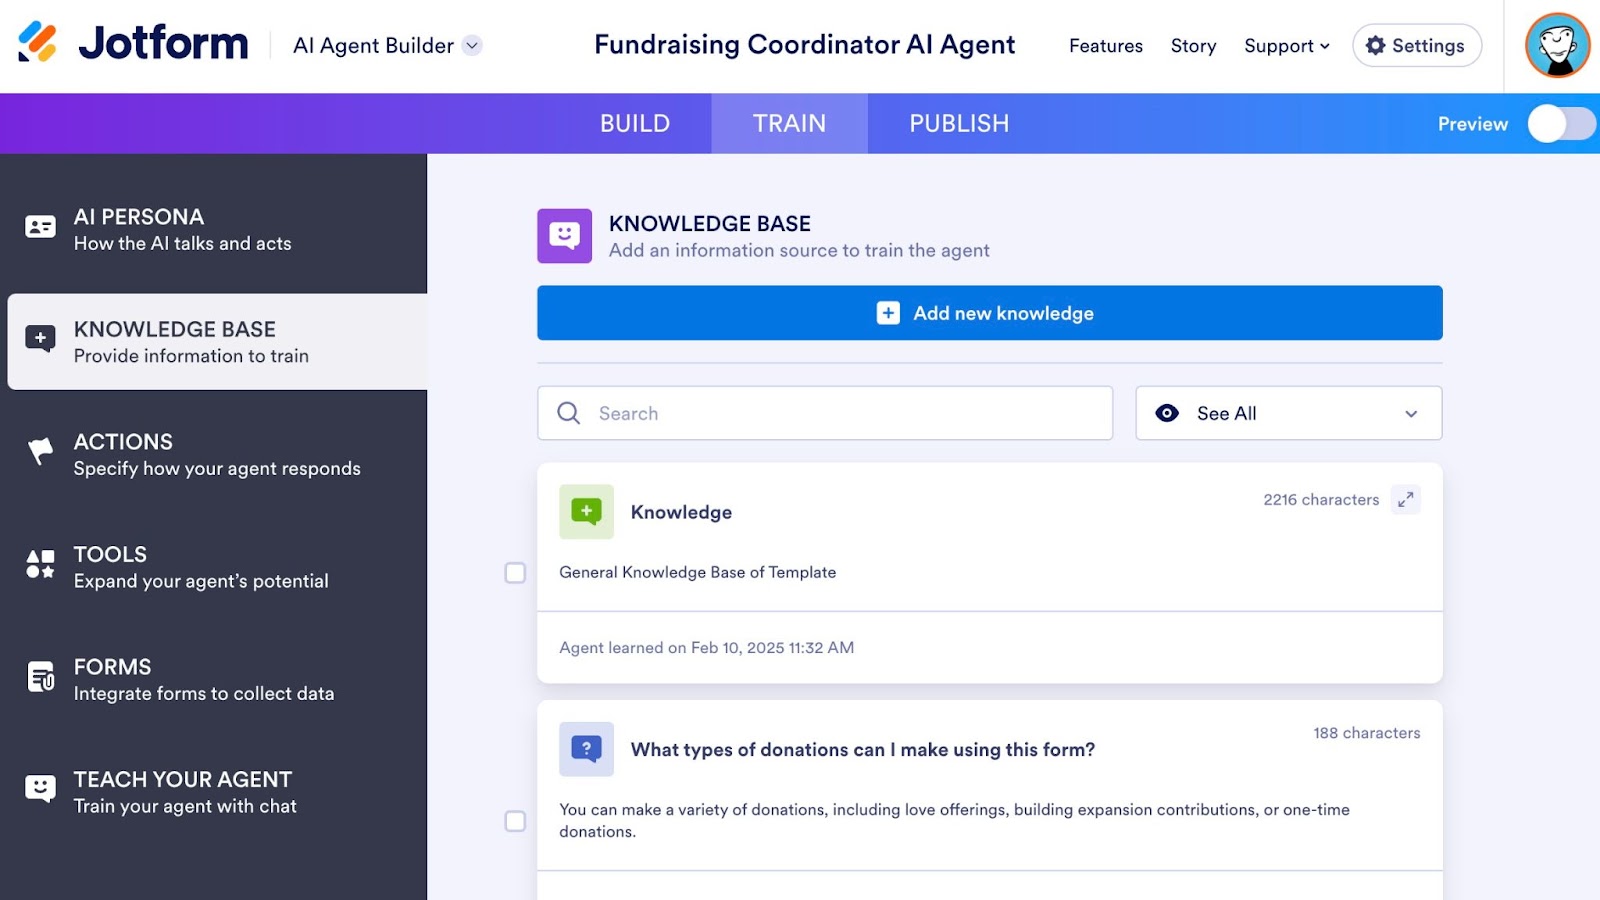The width and height of the screenshot is (1600, 900).
Task: Click the donation answer text starting 'You can make'
Action: pyautogui.click(x=955, y=820)
